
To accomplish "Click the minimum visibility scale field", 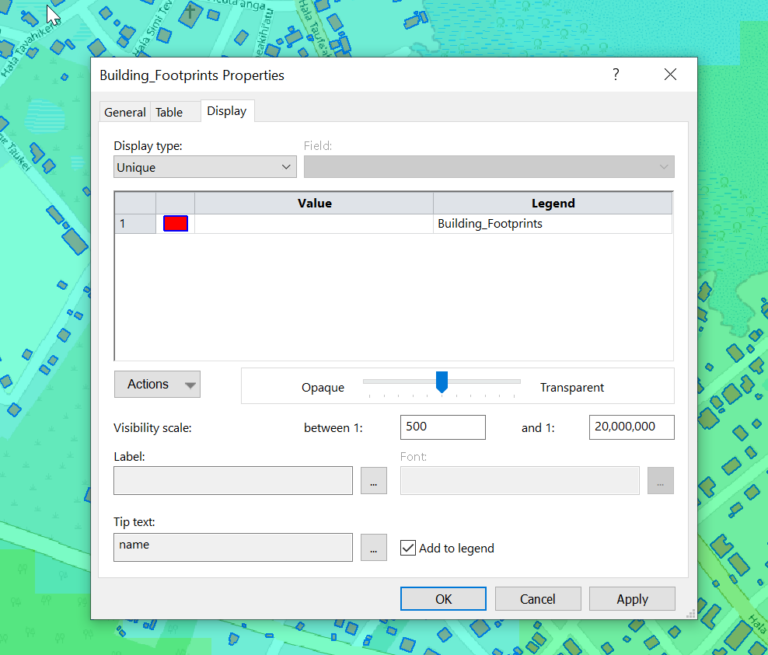I will [x=442, y=427].
